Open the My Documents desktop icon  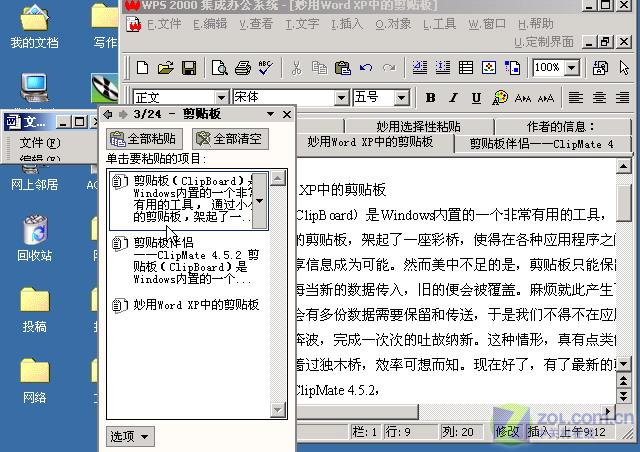pos(34,25)
